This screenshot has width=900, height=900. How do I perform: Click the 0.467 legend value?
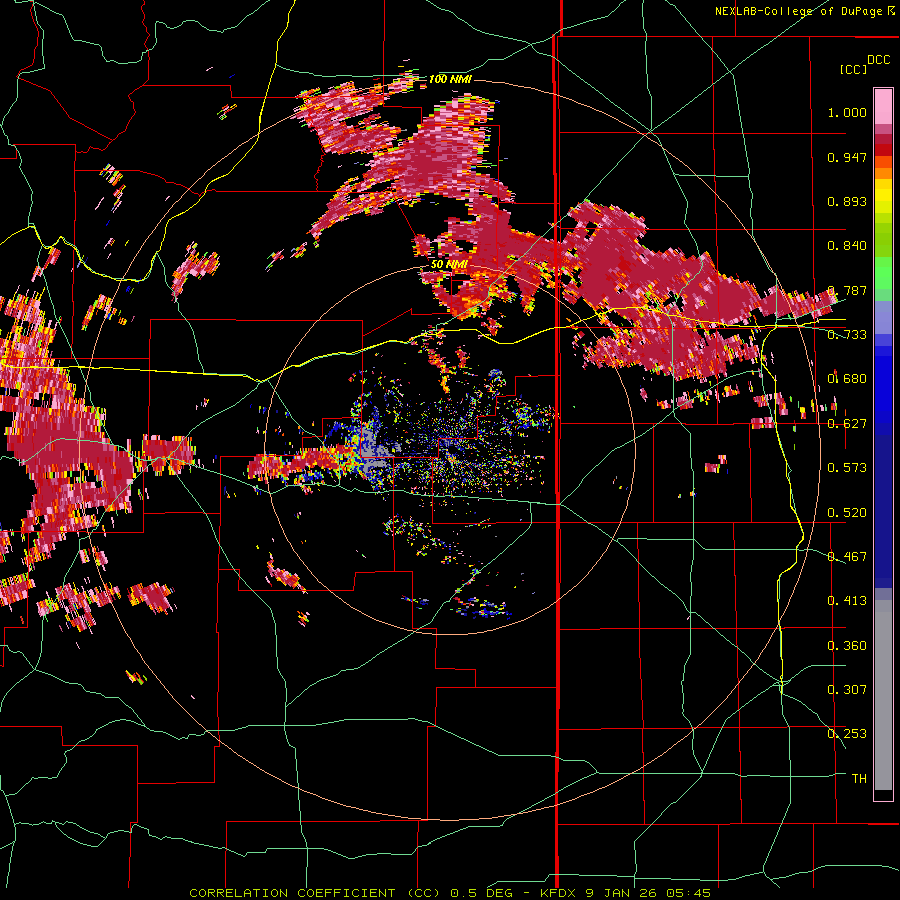pyautogui.click(x=847, y=557)
